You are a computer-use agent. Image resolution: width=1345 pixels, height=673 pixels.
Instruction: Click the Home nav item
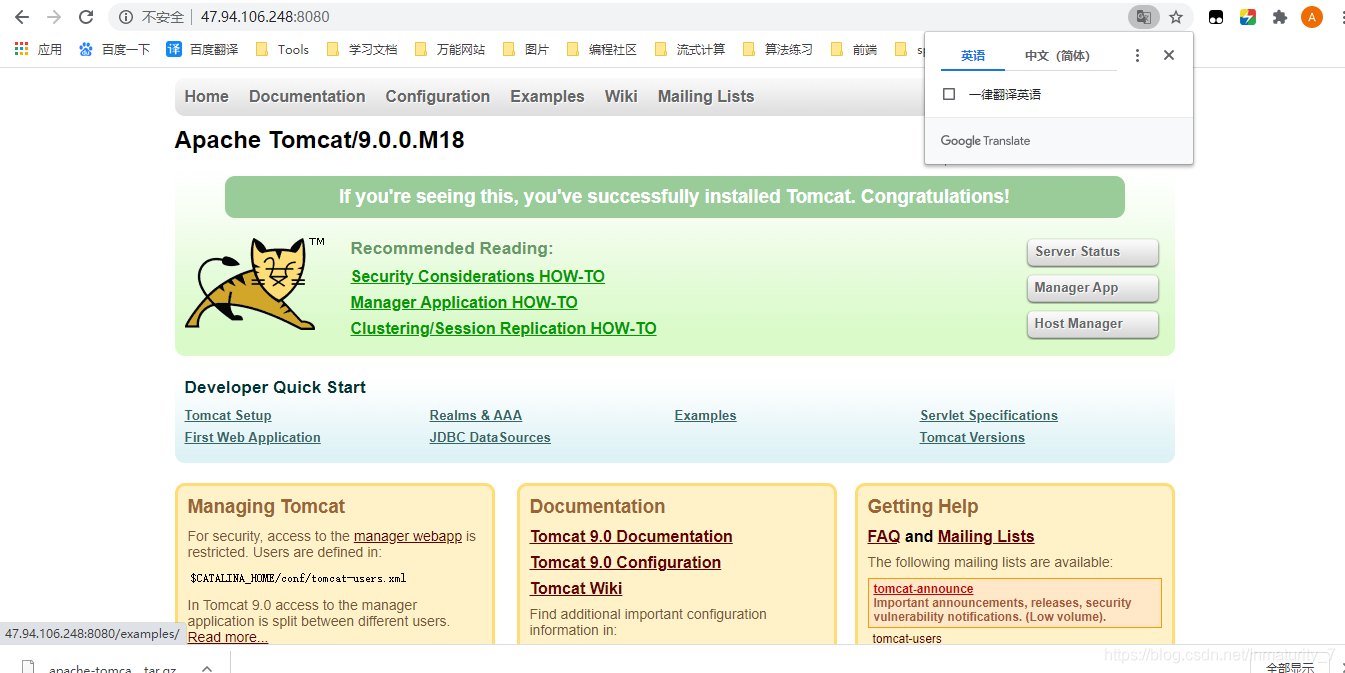(x=207, y=96)
